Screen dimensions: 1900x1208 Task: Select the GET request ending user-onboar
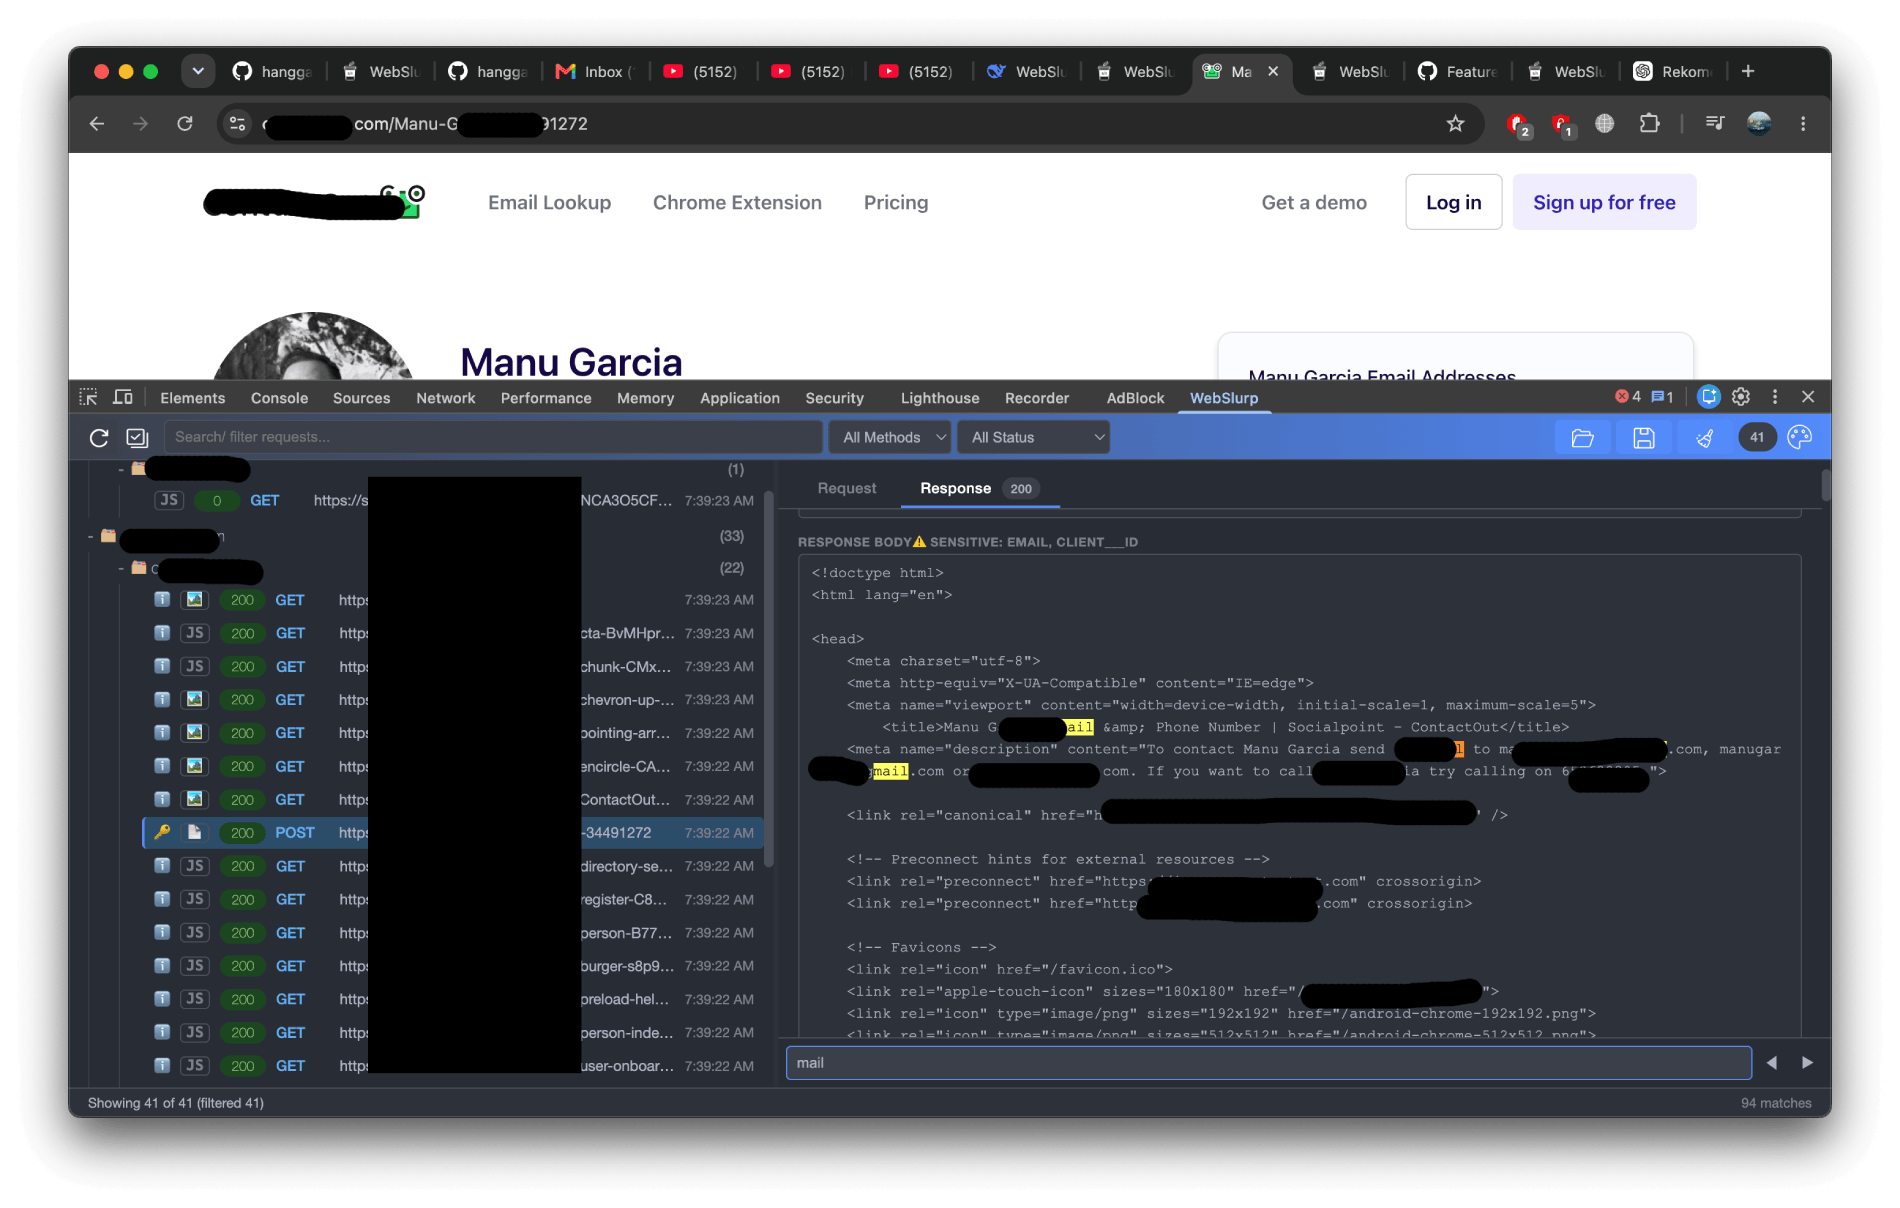click(x=453, y=1066)
